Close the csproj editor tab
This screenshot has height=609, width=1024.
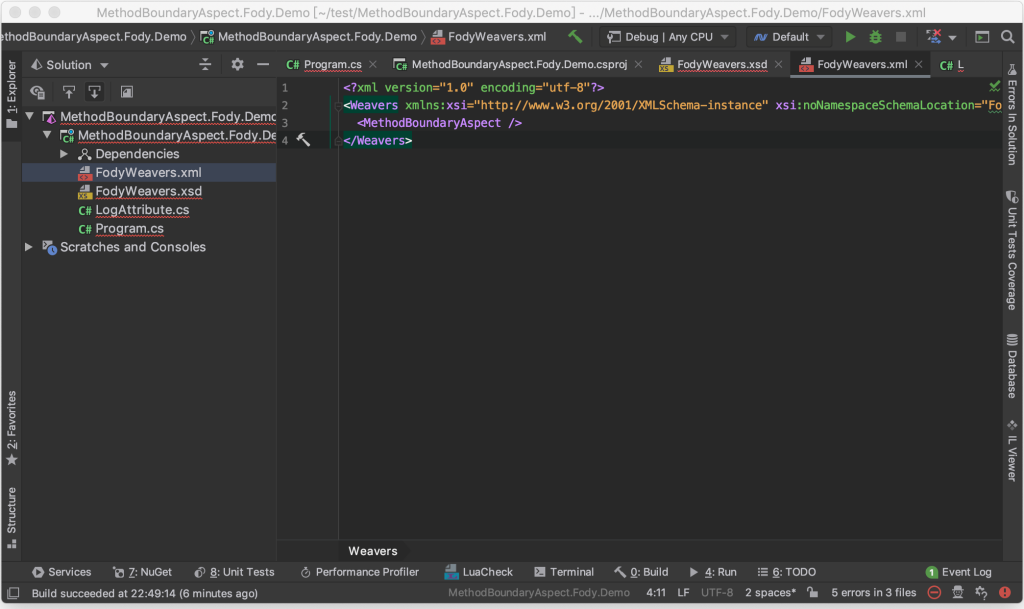point(638,64)
